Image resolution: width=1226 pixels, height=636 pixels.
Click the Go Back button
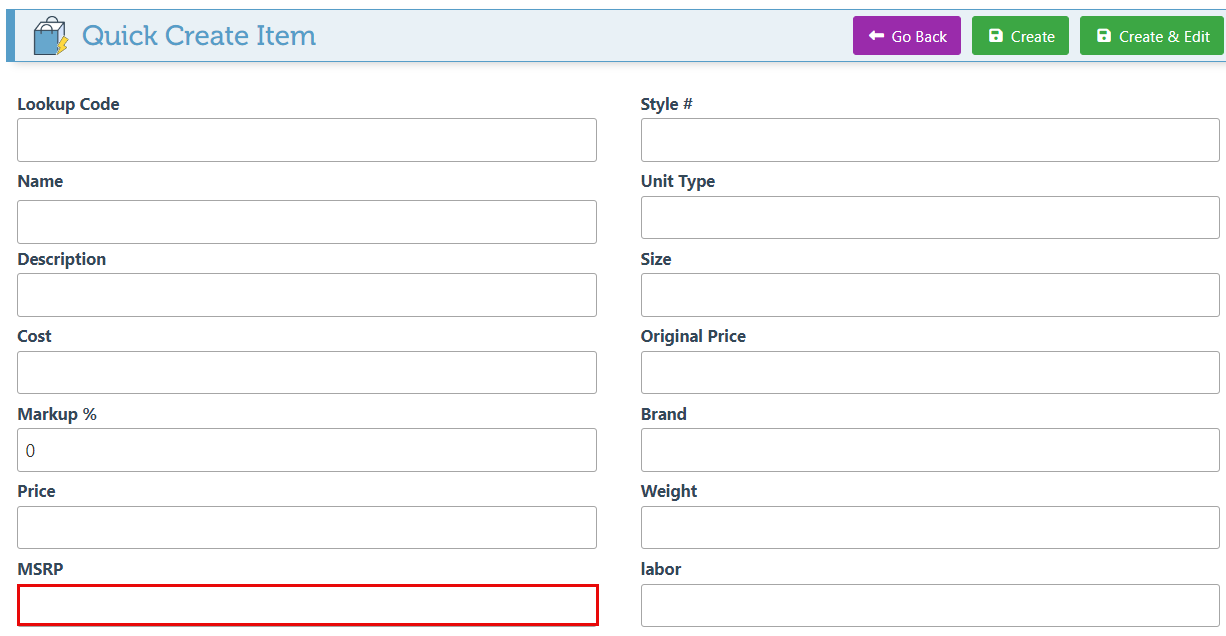click(906, 36)
